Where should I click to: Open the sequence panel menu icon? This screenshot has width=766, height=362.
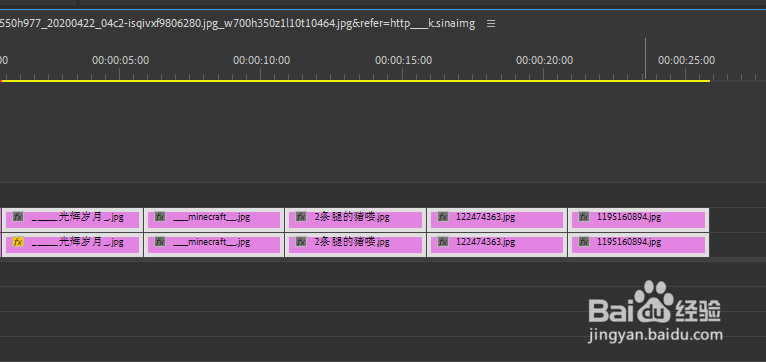(491, 24)
